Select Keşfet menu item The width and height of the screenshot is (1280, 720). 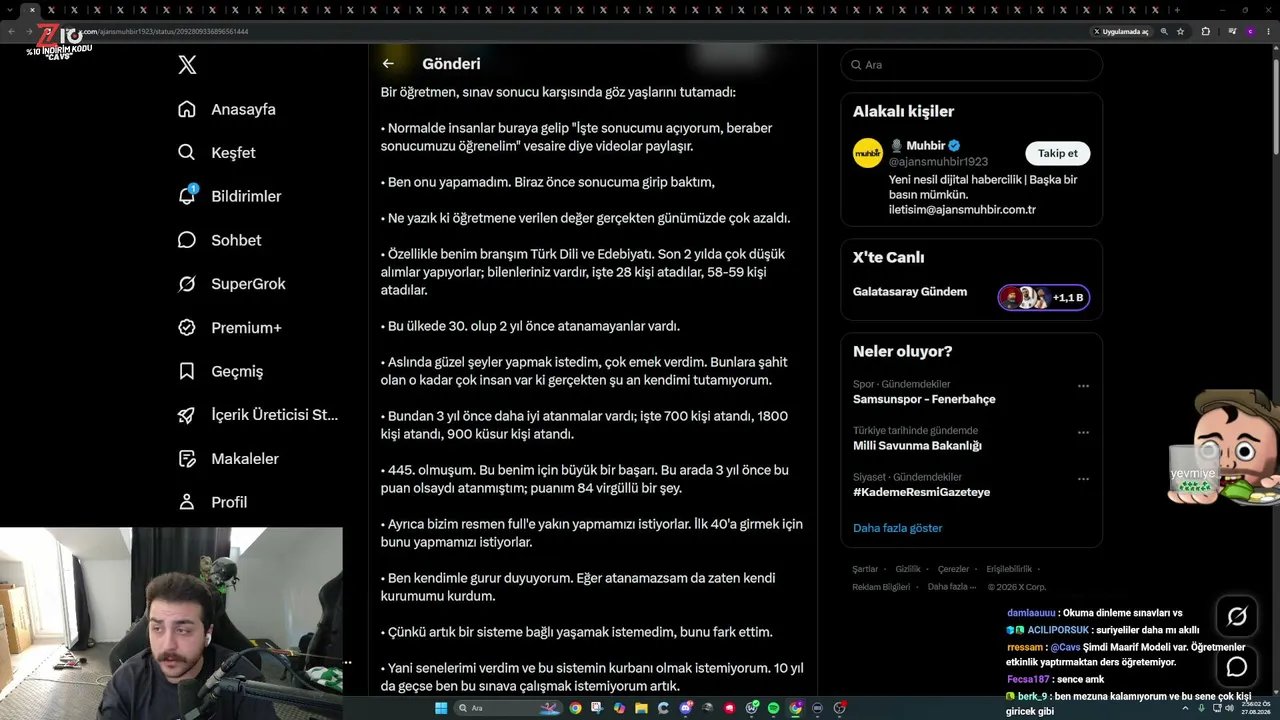(233, 153)
